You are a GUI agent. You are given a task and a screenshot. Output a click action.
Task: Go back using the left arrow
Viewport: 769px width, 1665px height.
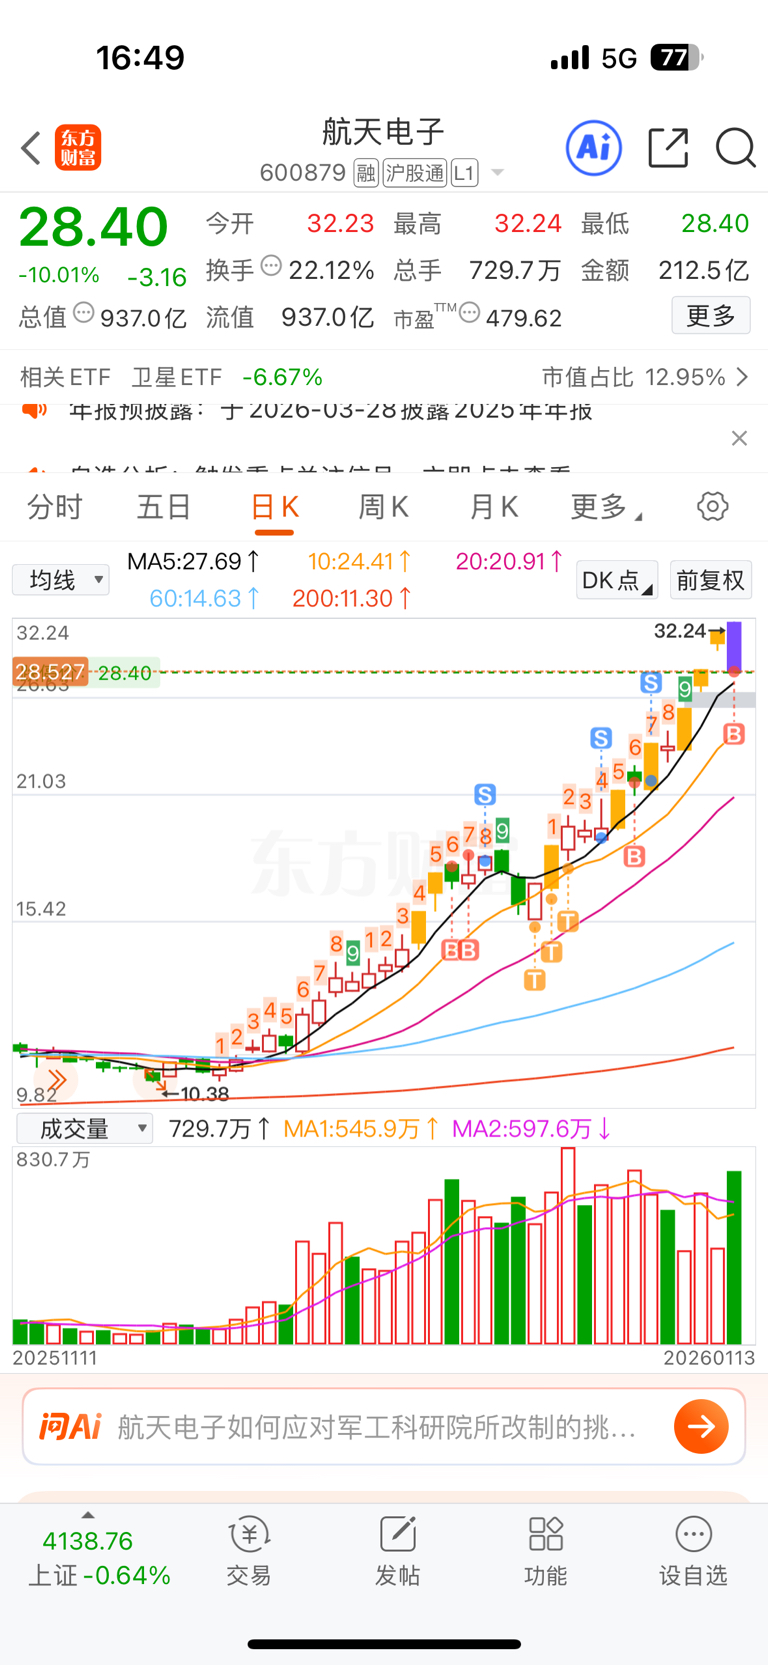tap(31, 148)
